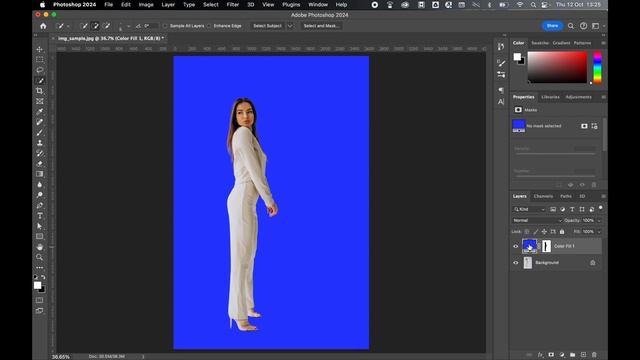Hide the Color Fill 1 layer

pyautogui.click(x=516, y=246)
